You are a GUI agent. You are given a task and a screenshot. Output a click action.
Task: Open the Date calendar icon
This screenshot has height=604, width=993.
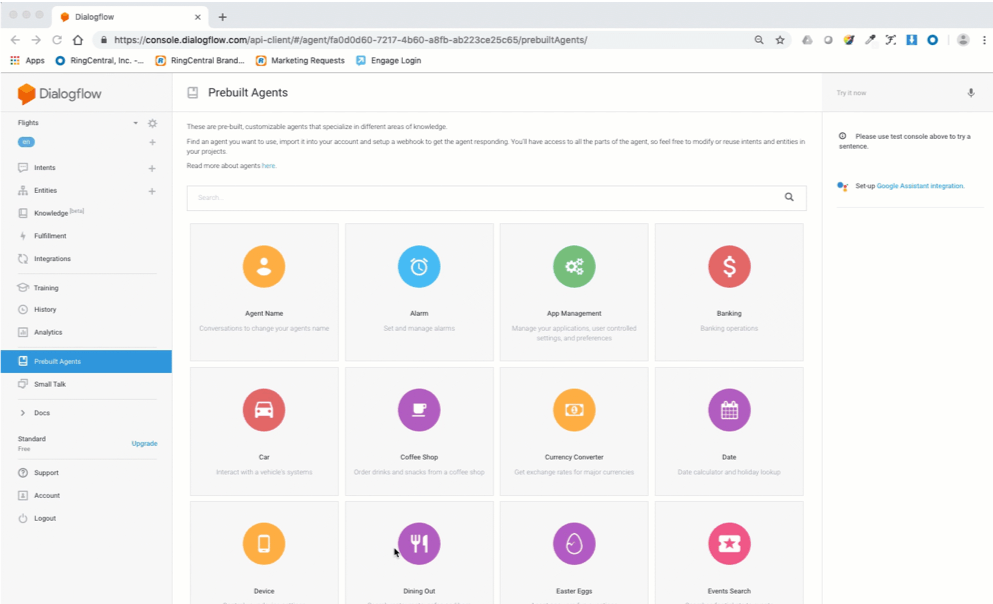(729, 410)
